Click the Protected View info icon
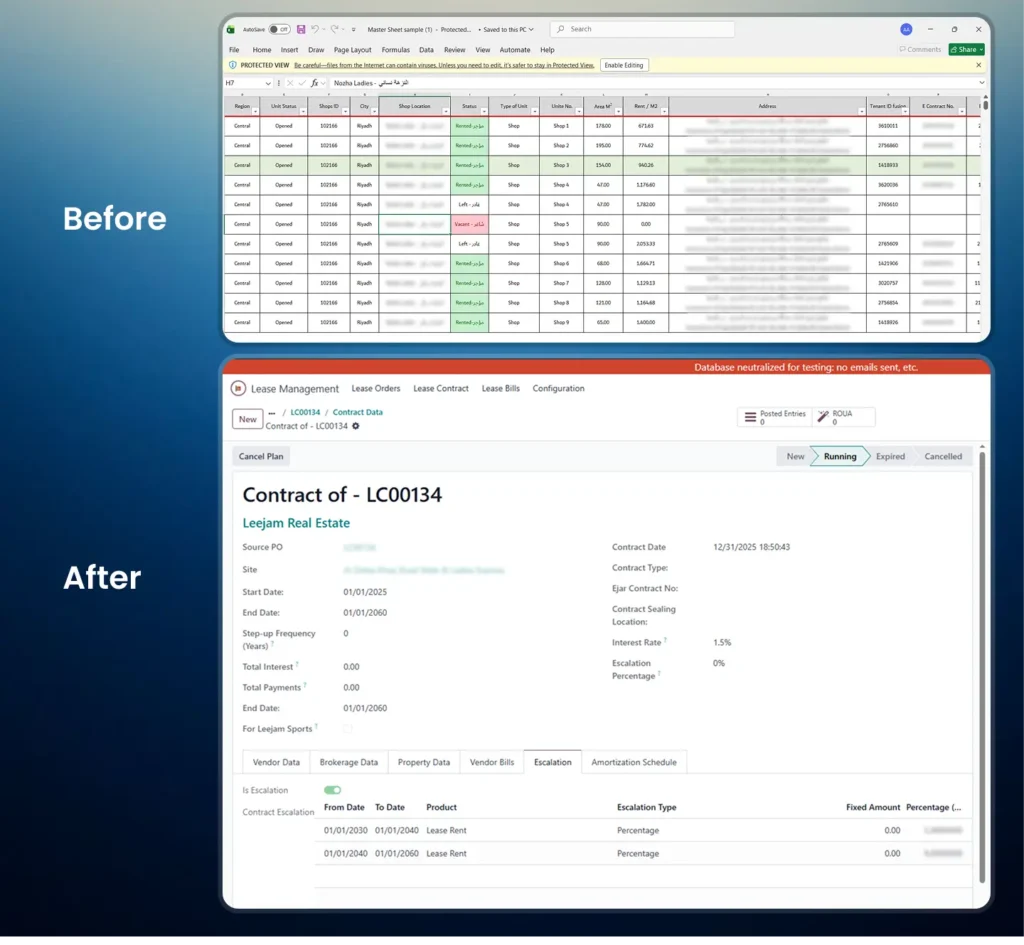Screen dimensions: 1024x945 (232, 65)
